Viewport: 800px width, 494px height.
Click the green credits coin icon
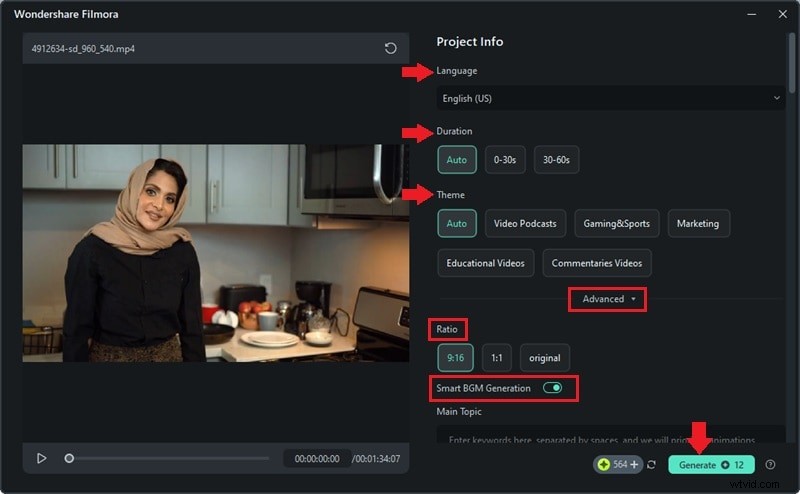tap(604, 464)
